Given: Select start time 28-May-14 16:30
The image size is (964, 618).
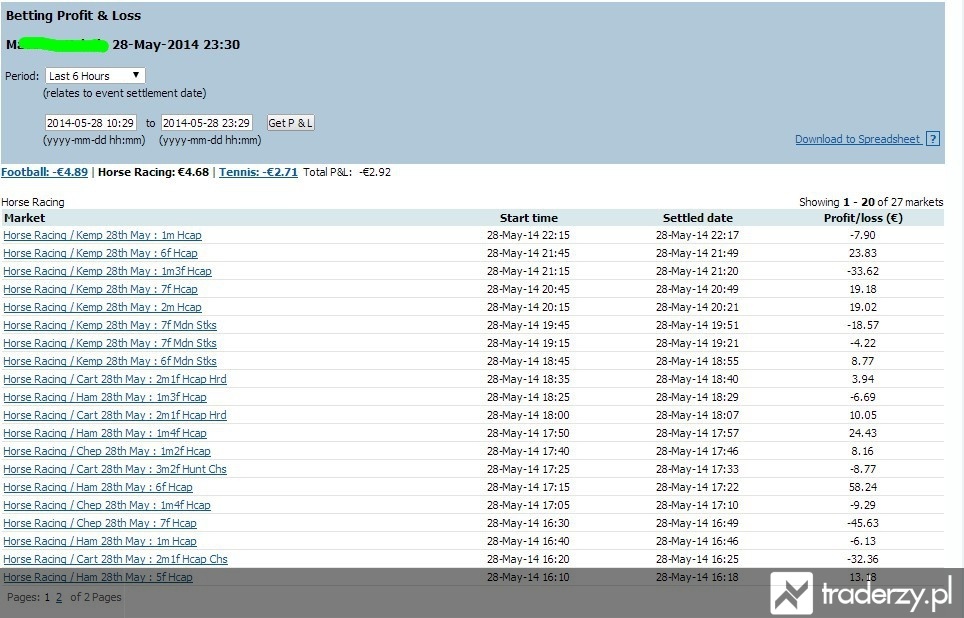Looking at the screenshot, I should [528, 523].
